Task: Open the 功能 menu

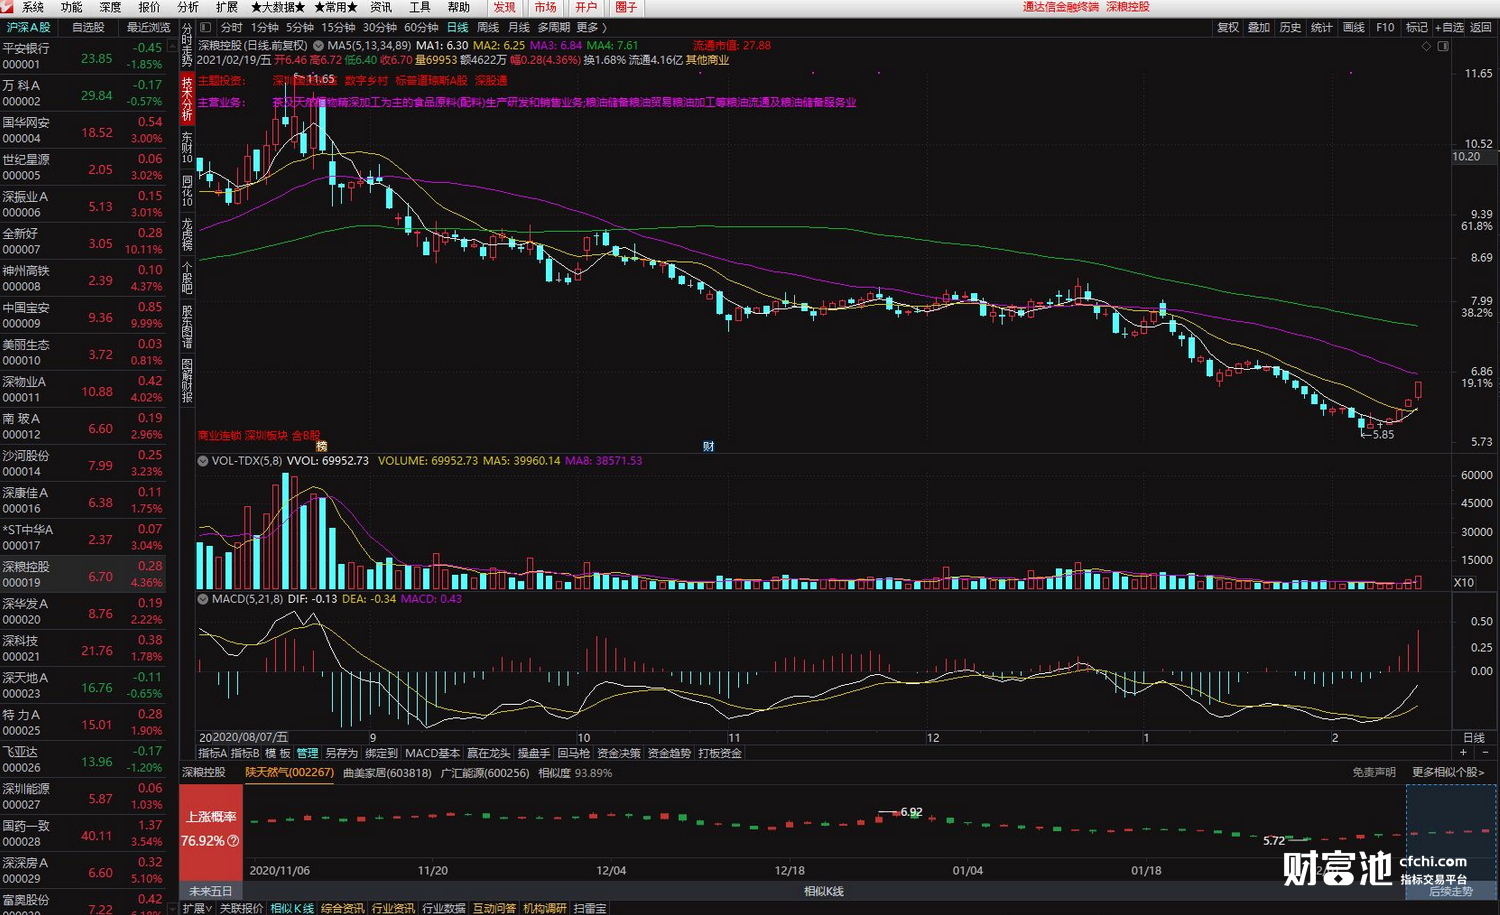Action: [x=72, y=7]
